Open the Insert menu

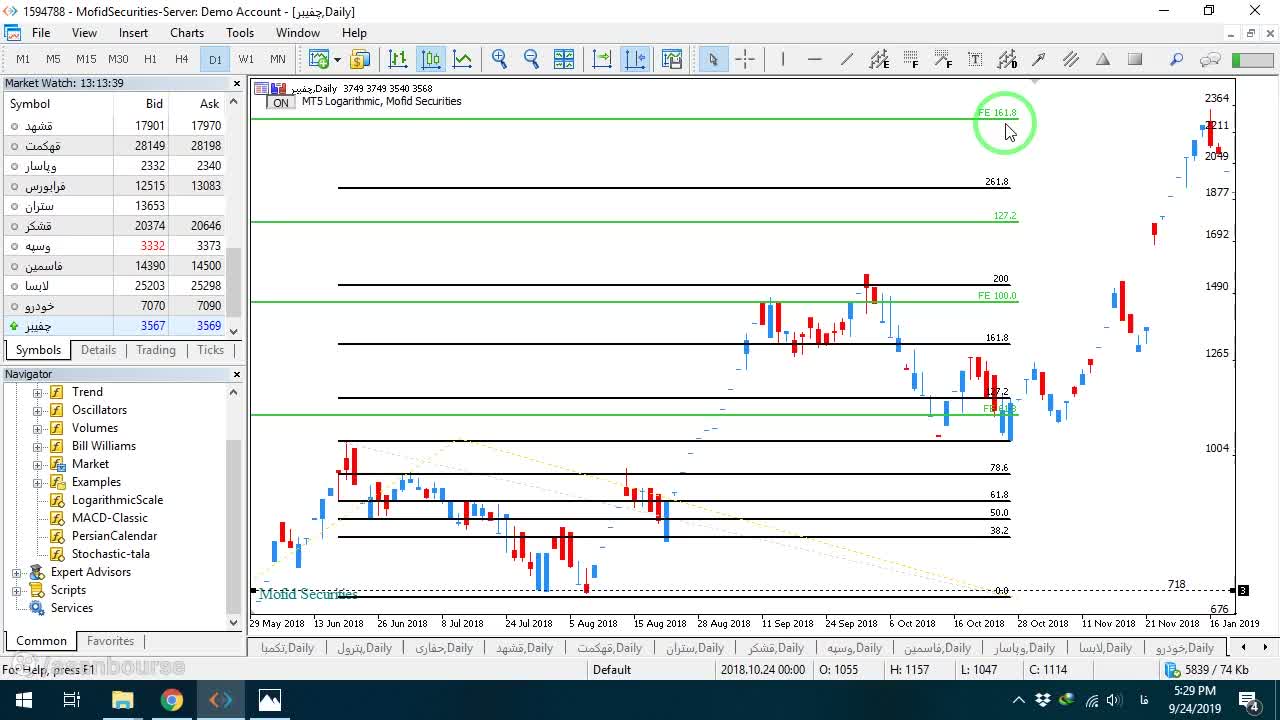point(133,33)
